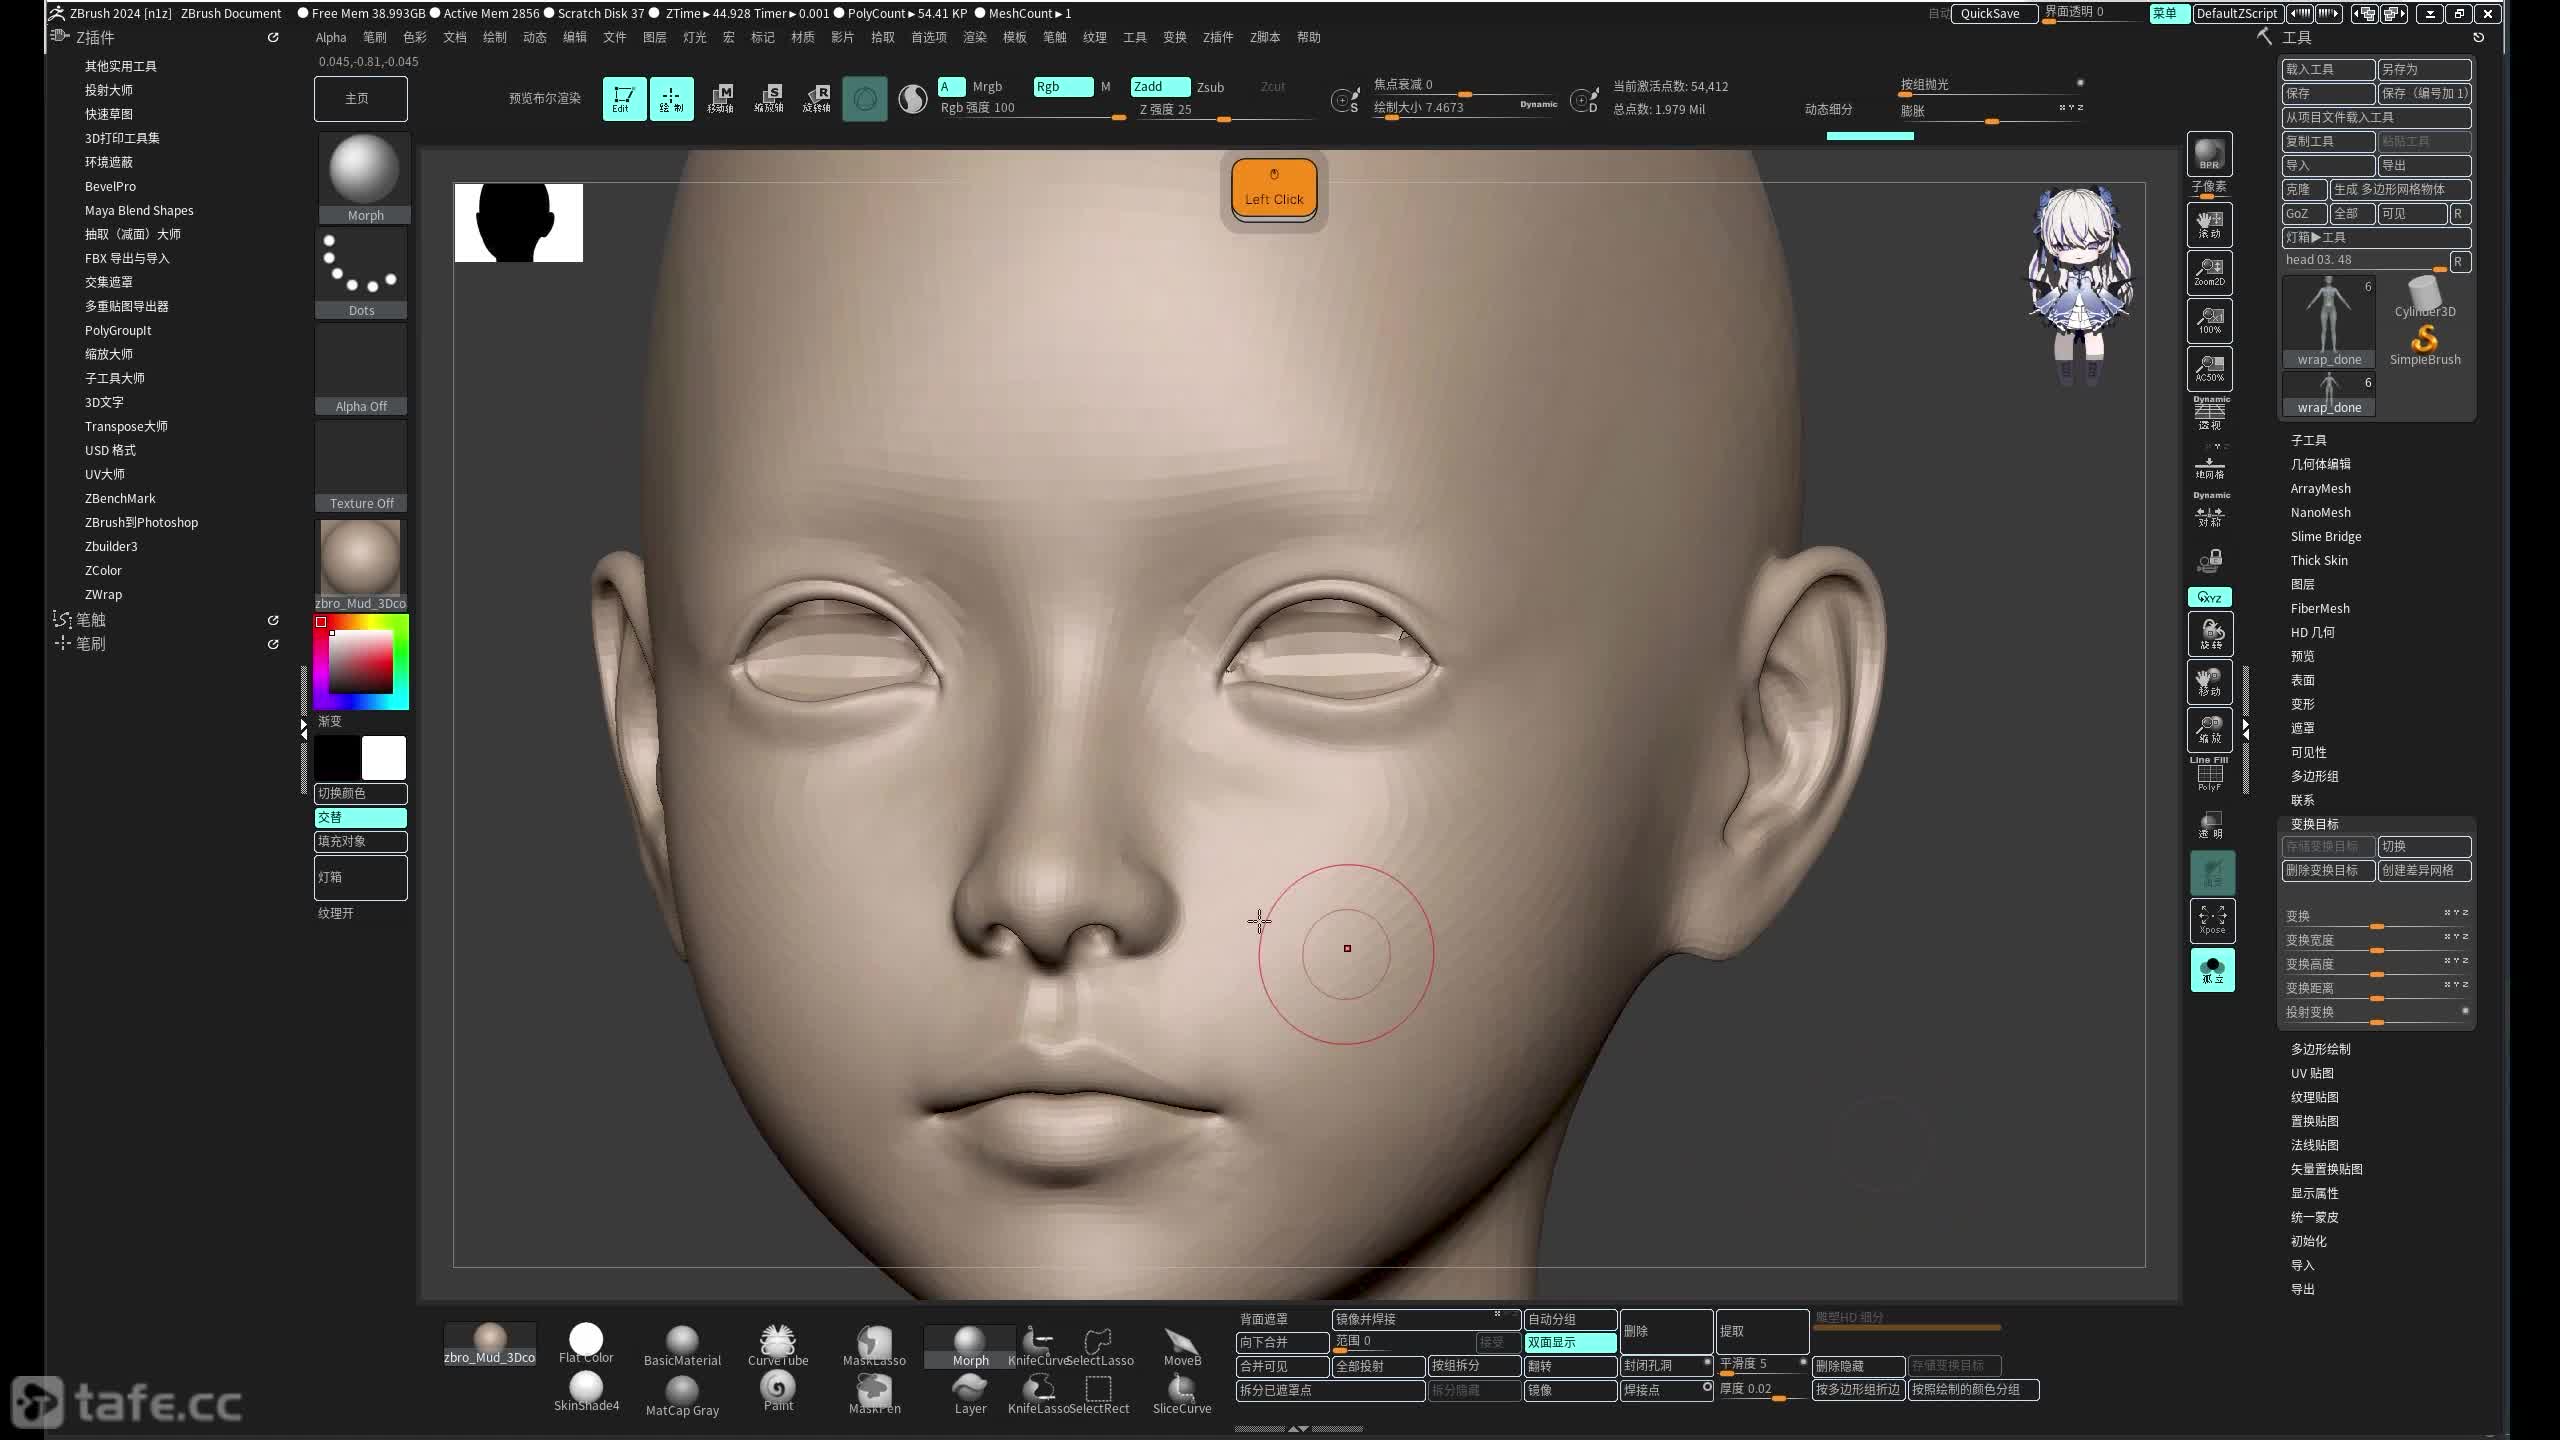Viewport: 2560px width, 1440px height.
Task: Click the GoZ button
Action: pos(2303,214)
